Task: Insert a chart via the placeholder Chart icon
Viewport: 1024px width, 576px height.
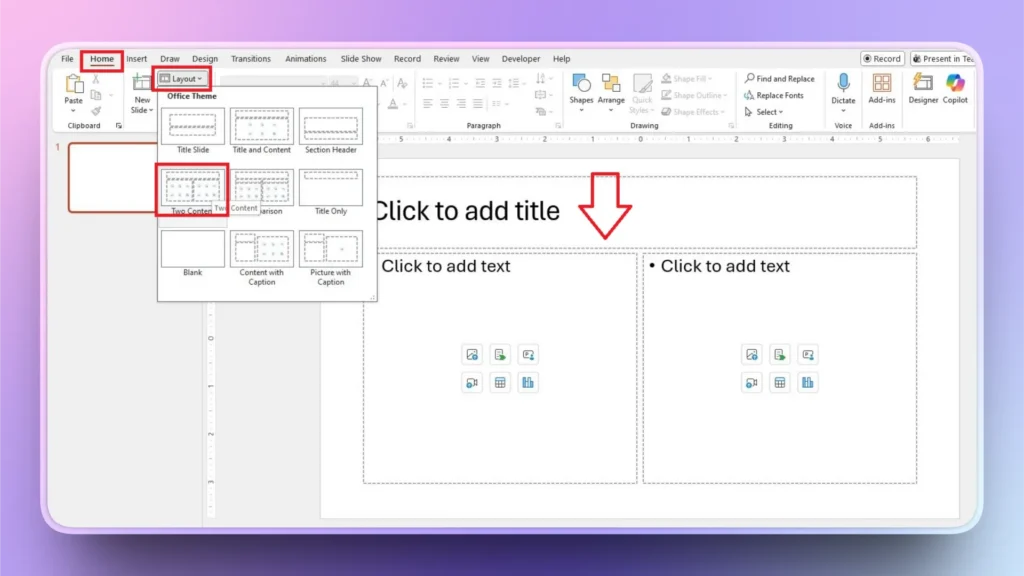Action: (x=528, y=382)
